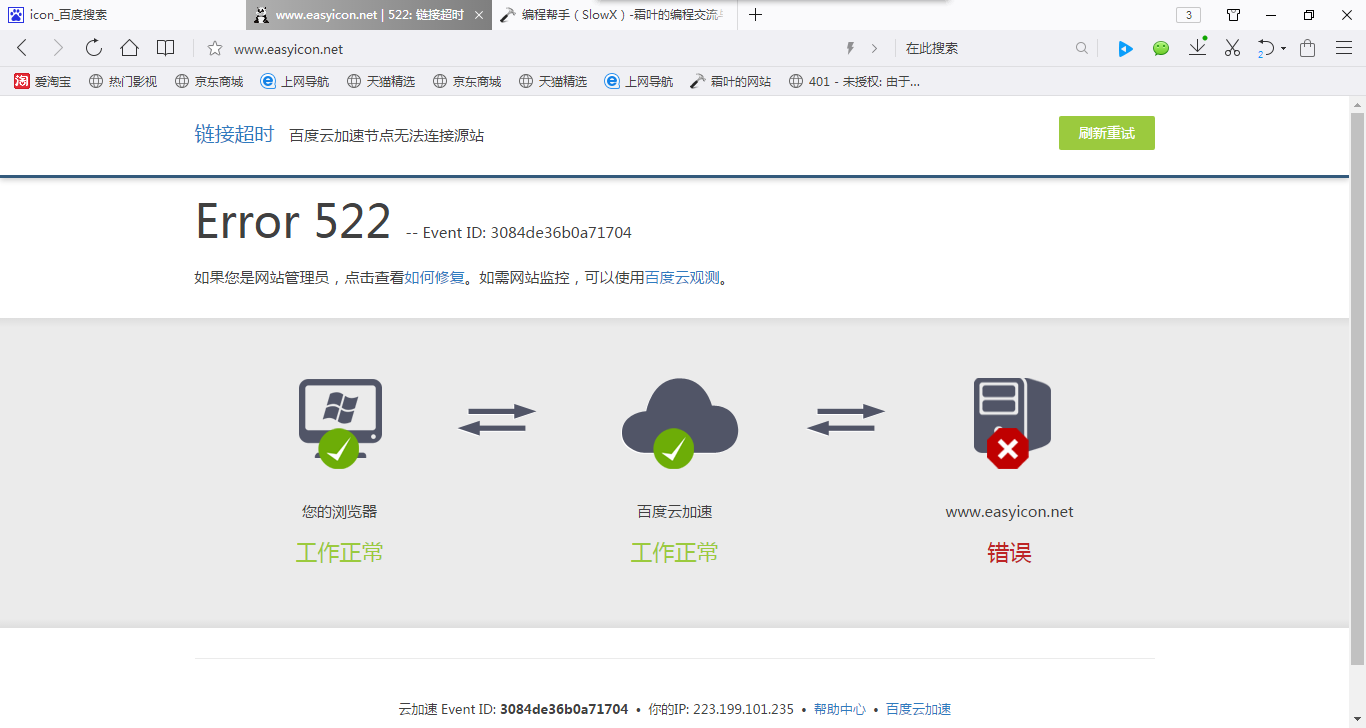Click the magnifier search icon
Screen dimensions: 1366x728
[x=1082, y=48]
